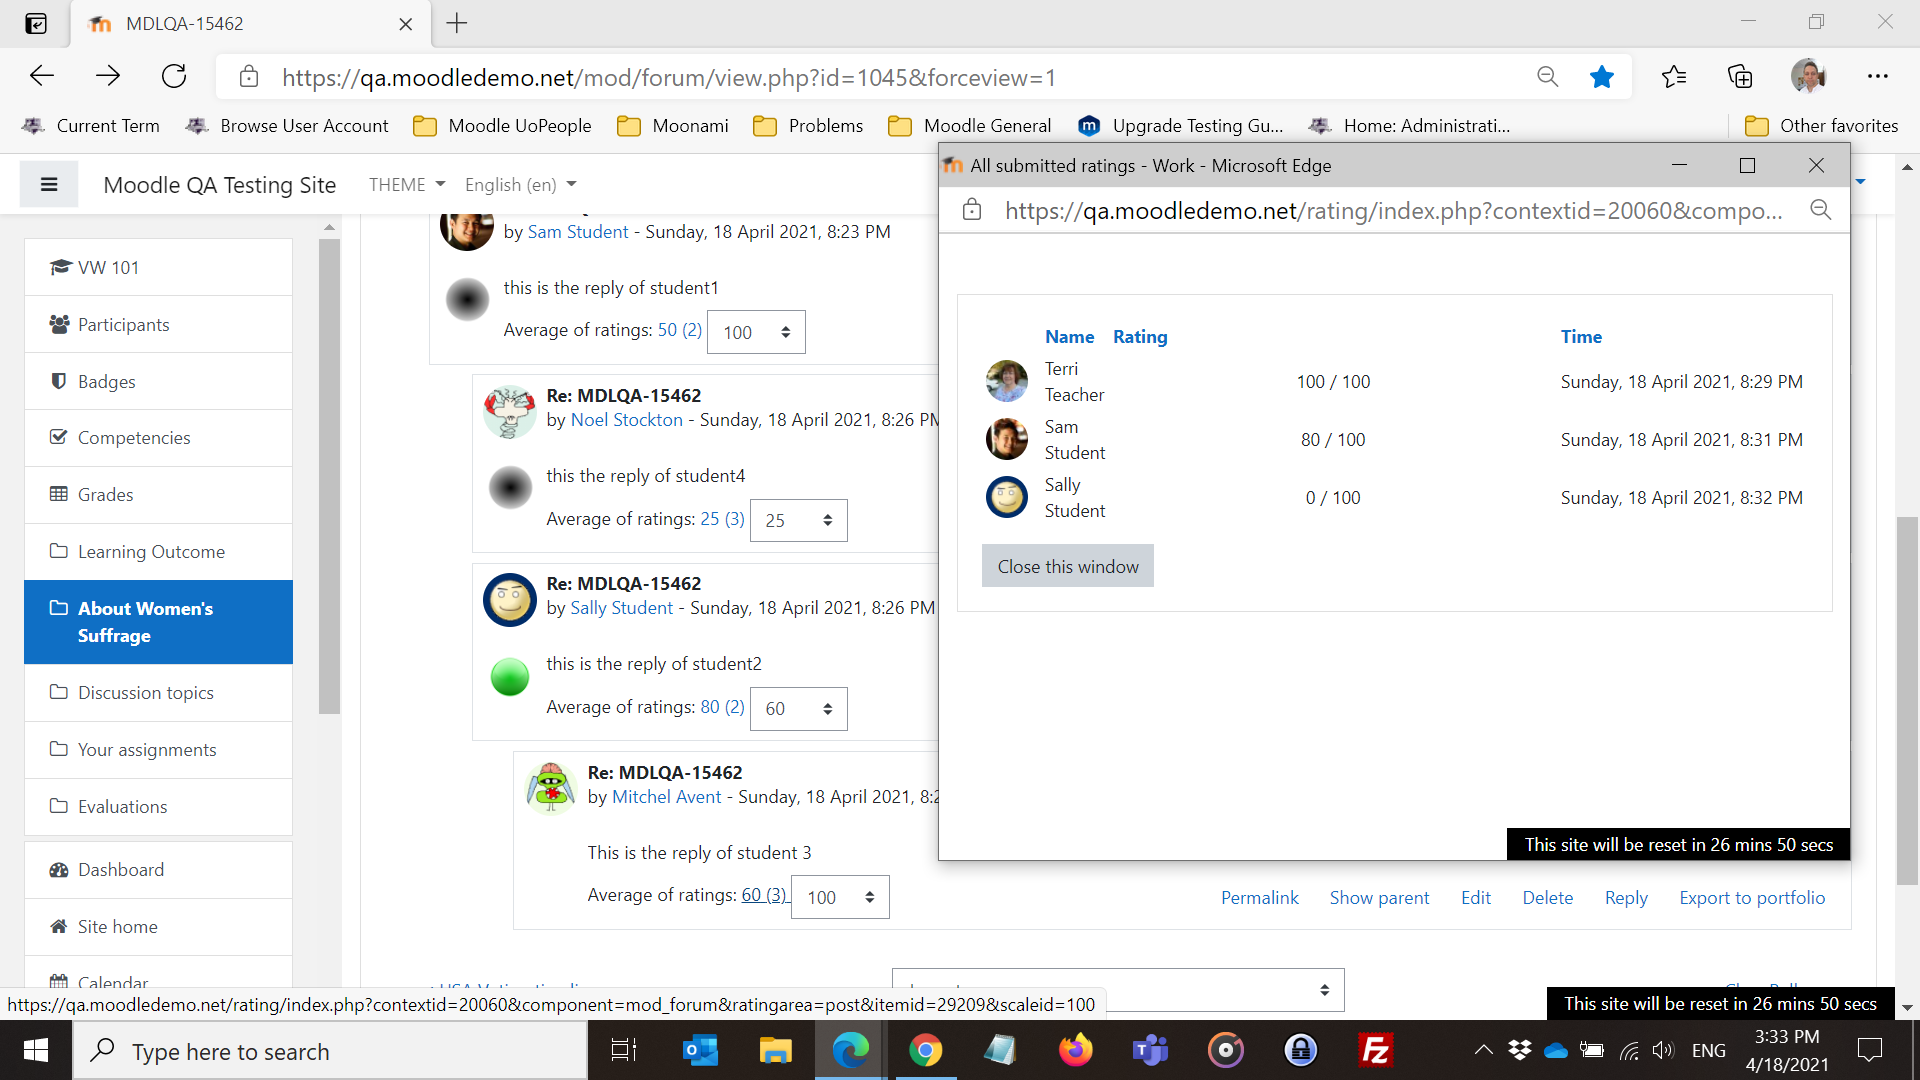Open Firefox from the taskbar
The width and height of the screenshot is (1920, 1080).
(1075, 1051)
